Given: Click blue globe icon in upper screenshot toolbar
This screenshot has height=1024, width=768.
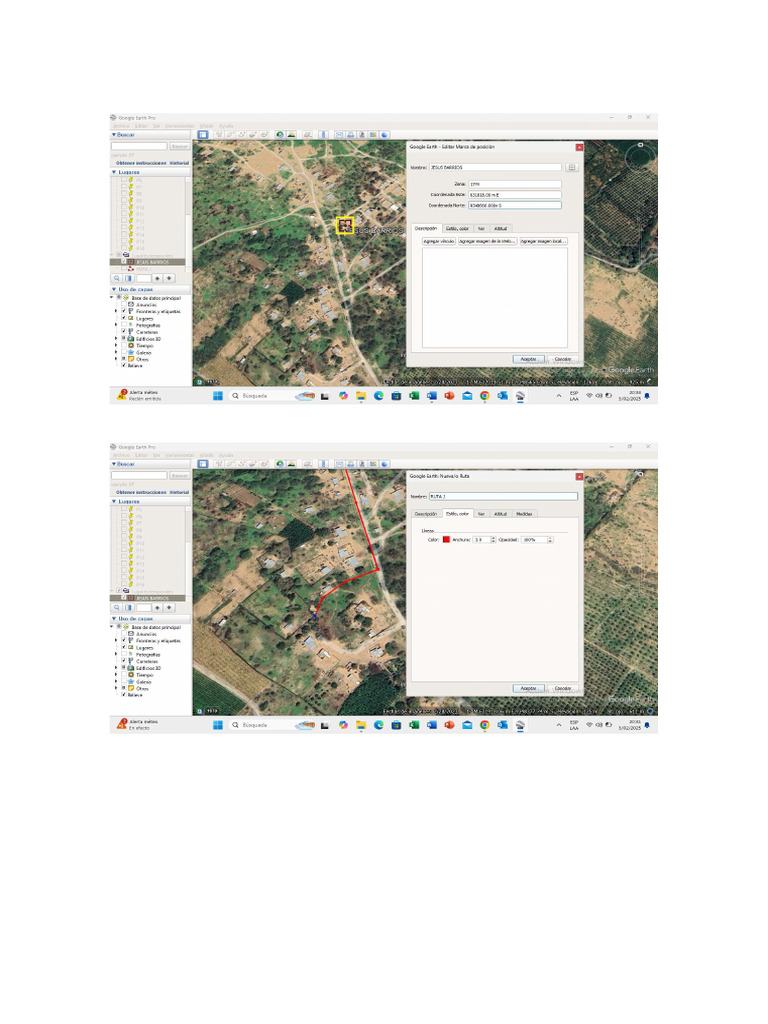Looking at the screenshot, I should click(385, 135).
